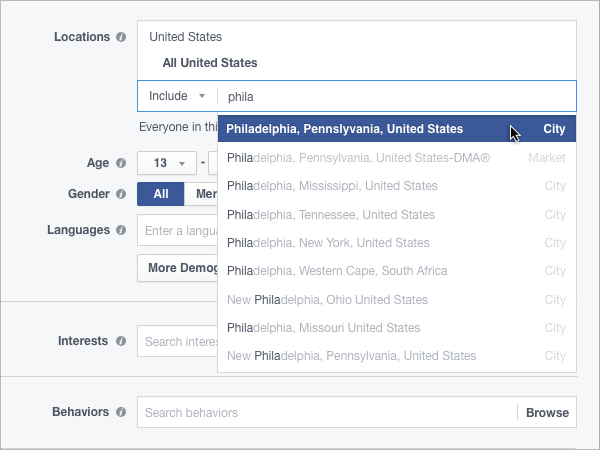Image resolution: width=600 pixels, height=450 pixels.
Task: Expand More Demographics button
Action: pyautogui.click(x=178, y=268)
